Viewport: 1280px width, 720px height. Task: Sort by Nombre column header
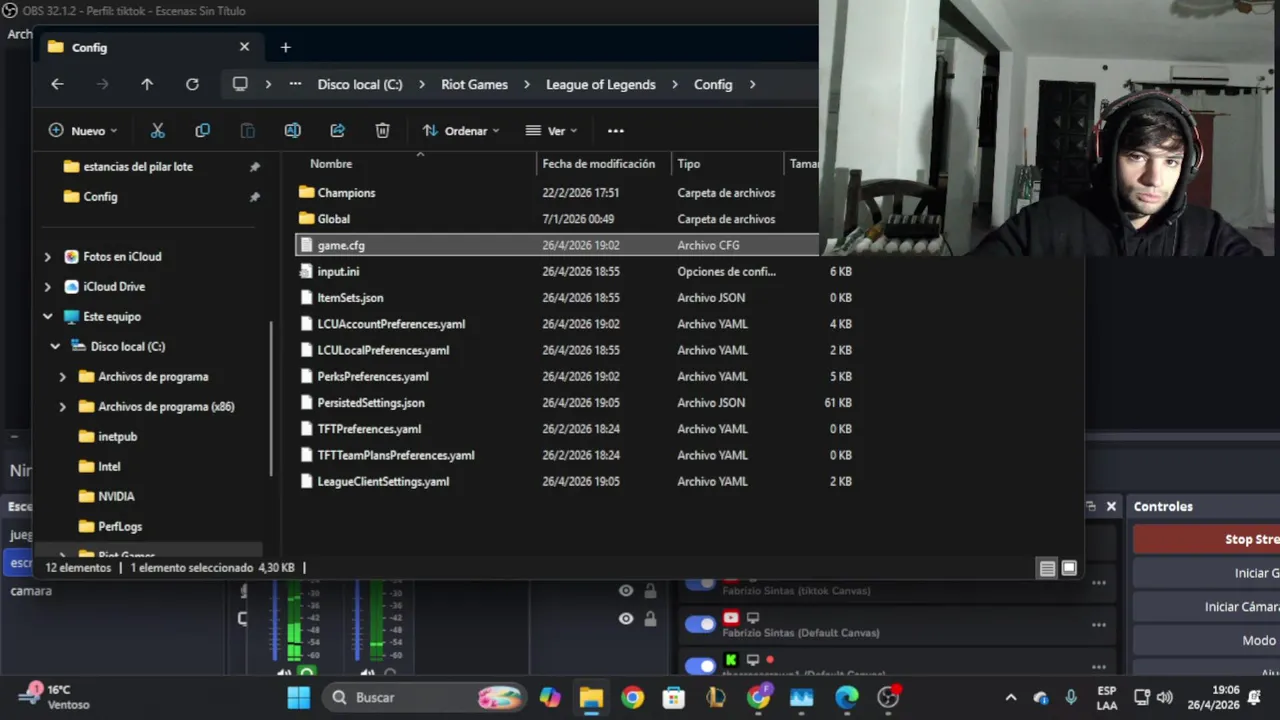(x=331, y=164)
